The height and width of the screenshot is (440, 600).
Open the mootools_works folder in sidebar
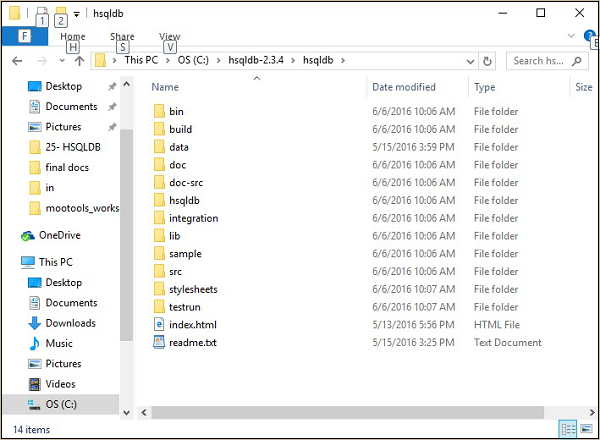pos(82,208)
